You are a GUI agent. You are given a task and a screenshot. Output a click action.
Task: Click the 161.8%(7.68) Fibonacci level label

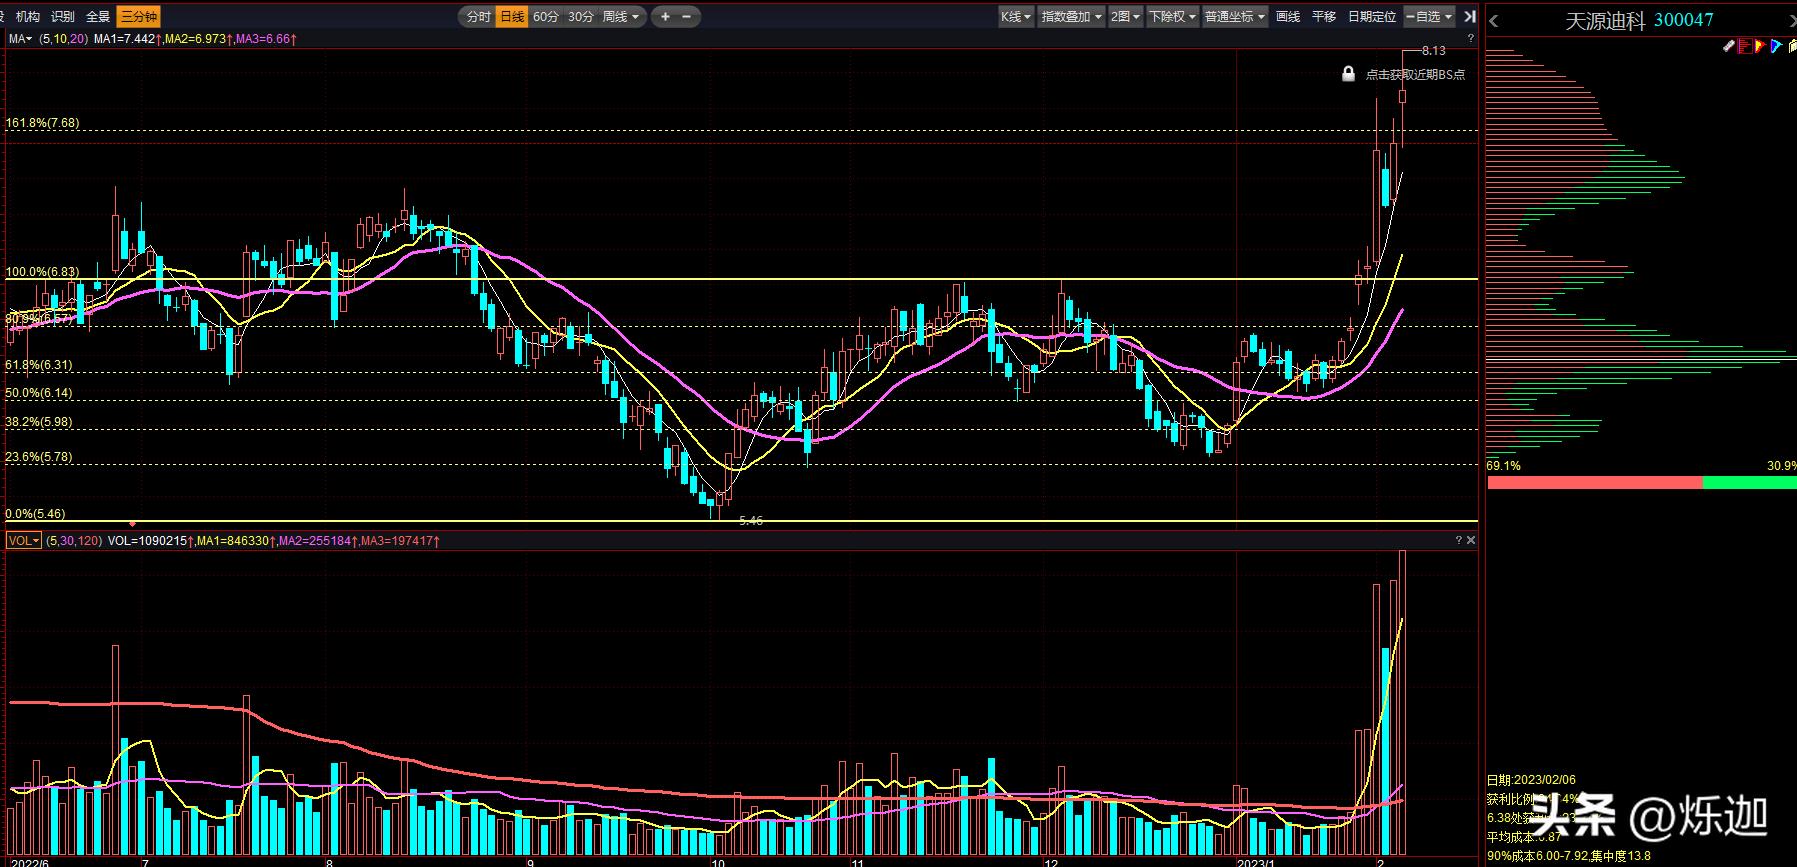click(42, 123)
